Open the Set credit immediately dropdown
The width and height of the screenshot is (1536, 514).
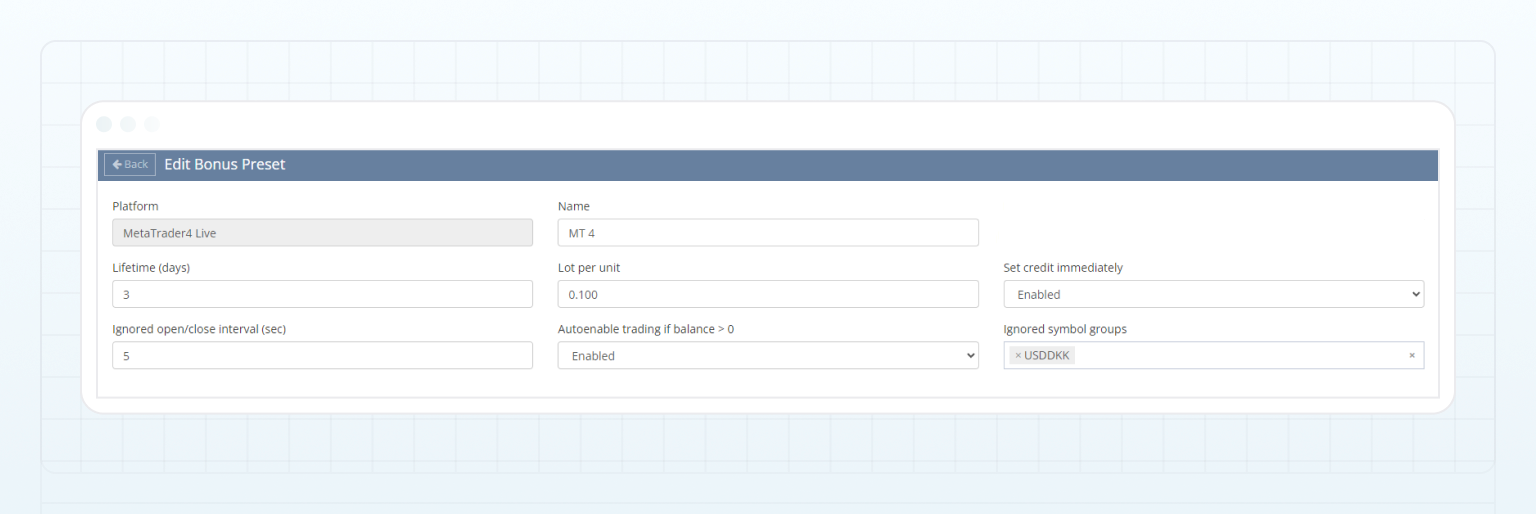1213,294
